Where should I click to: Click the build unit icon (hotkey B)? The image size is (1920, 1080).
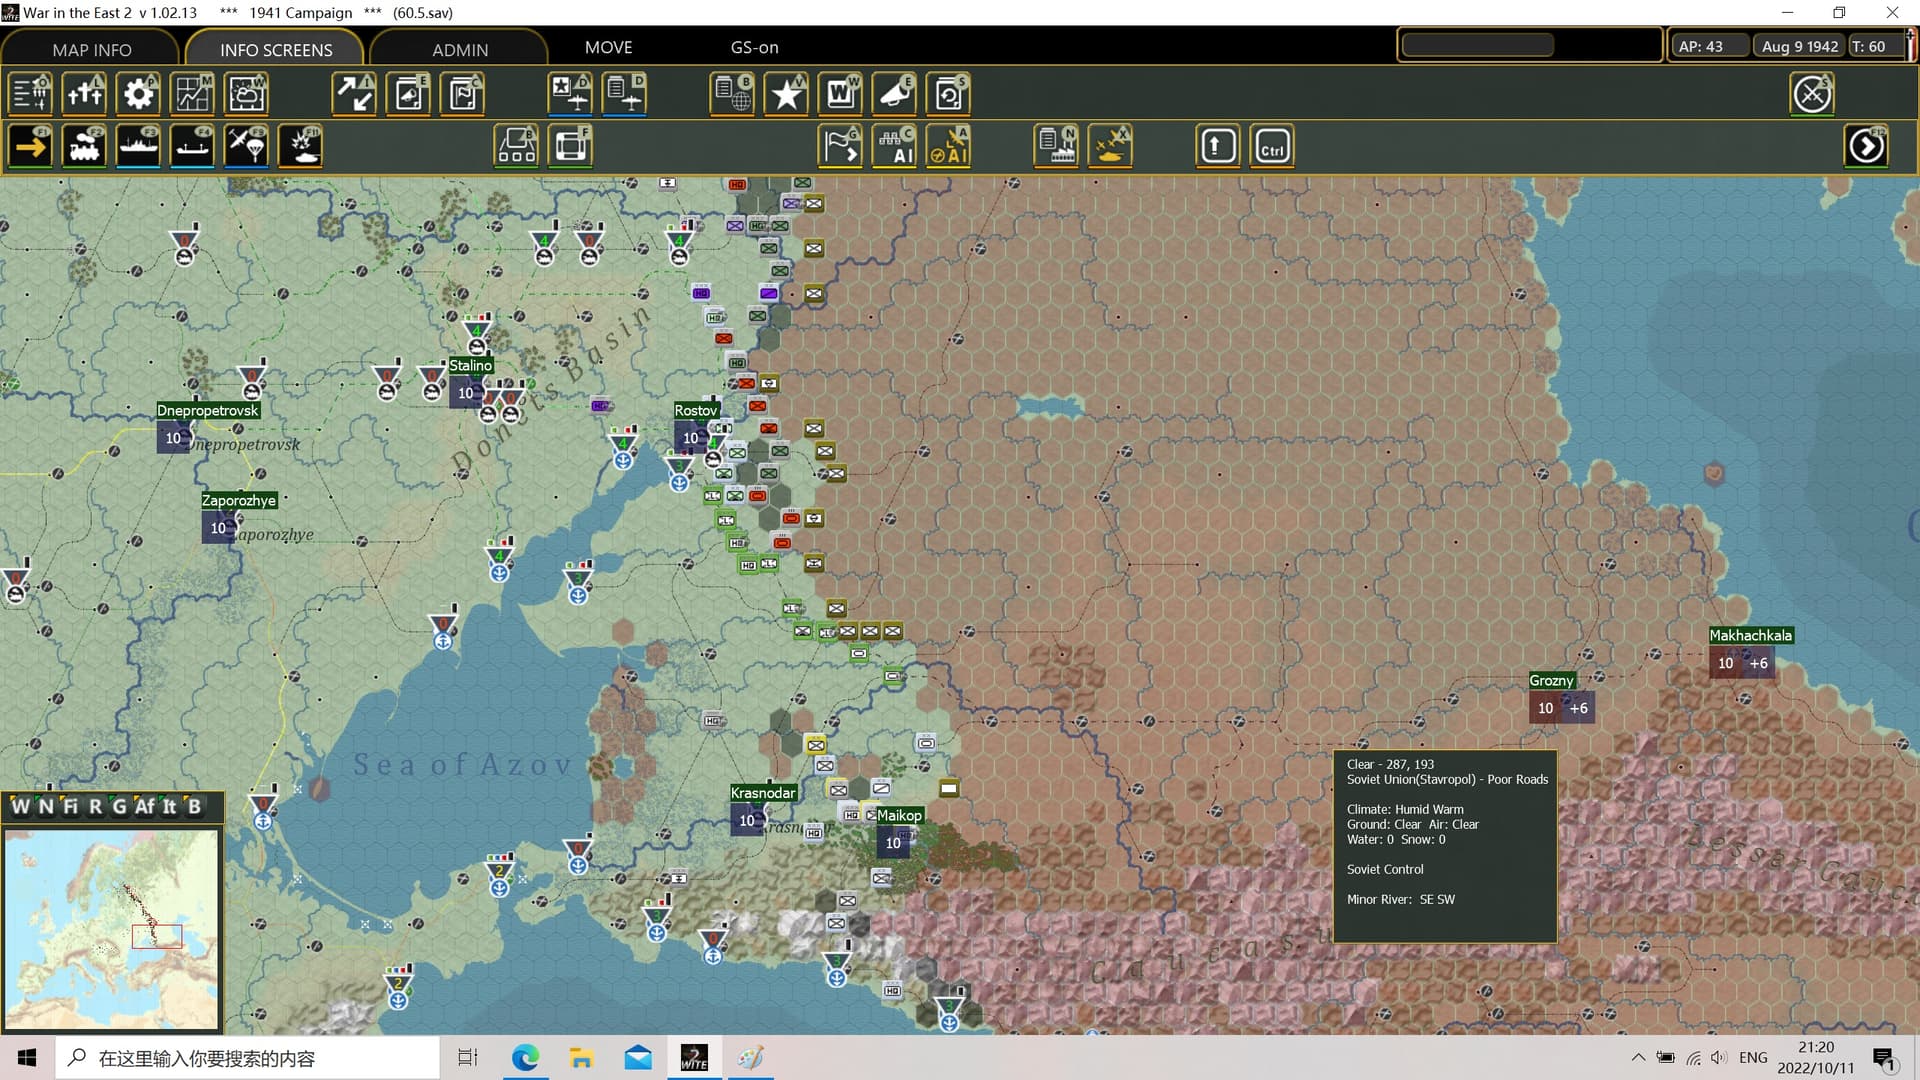point(517,146)
